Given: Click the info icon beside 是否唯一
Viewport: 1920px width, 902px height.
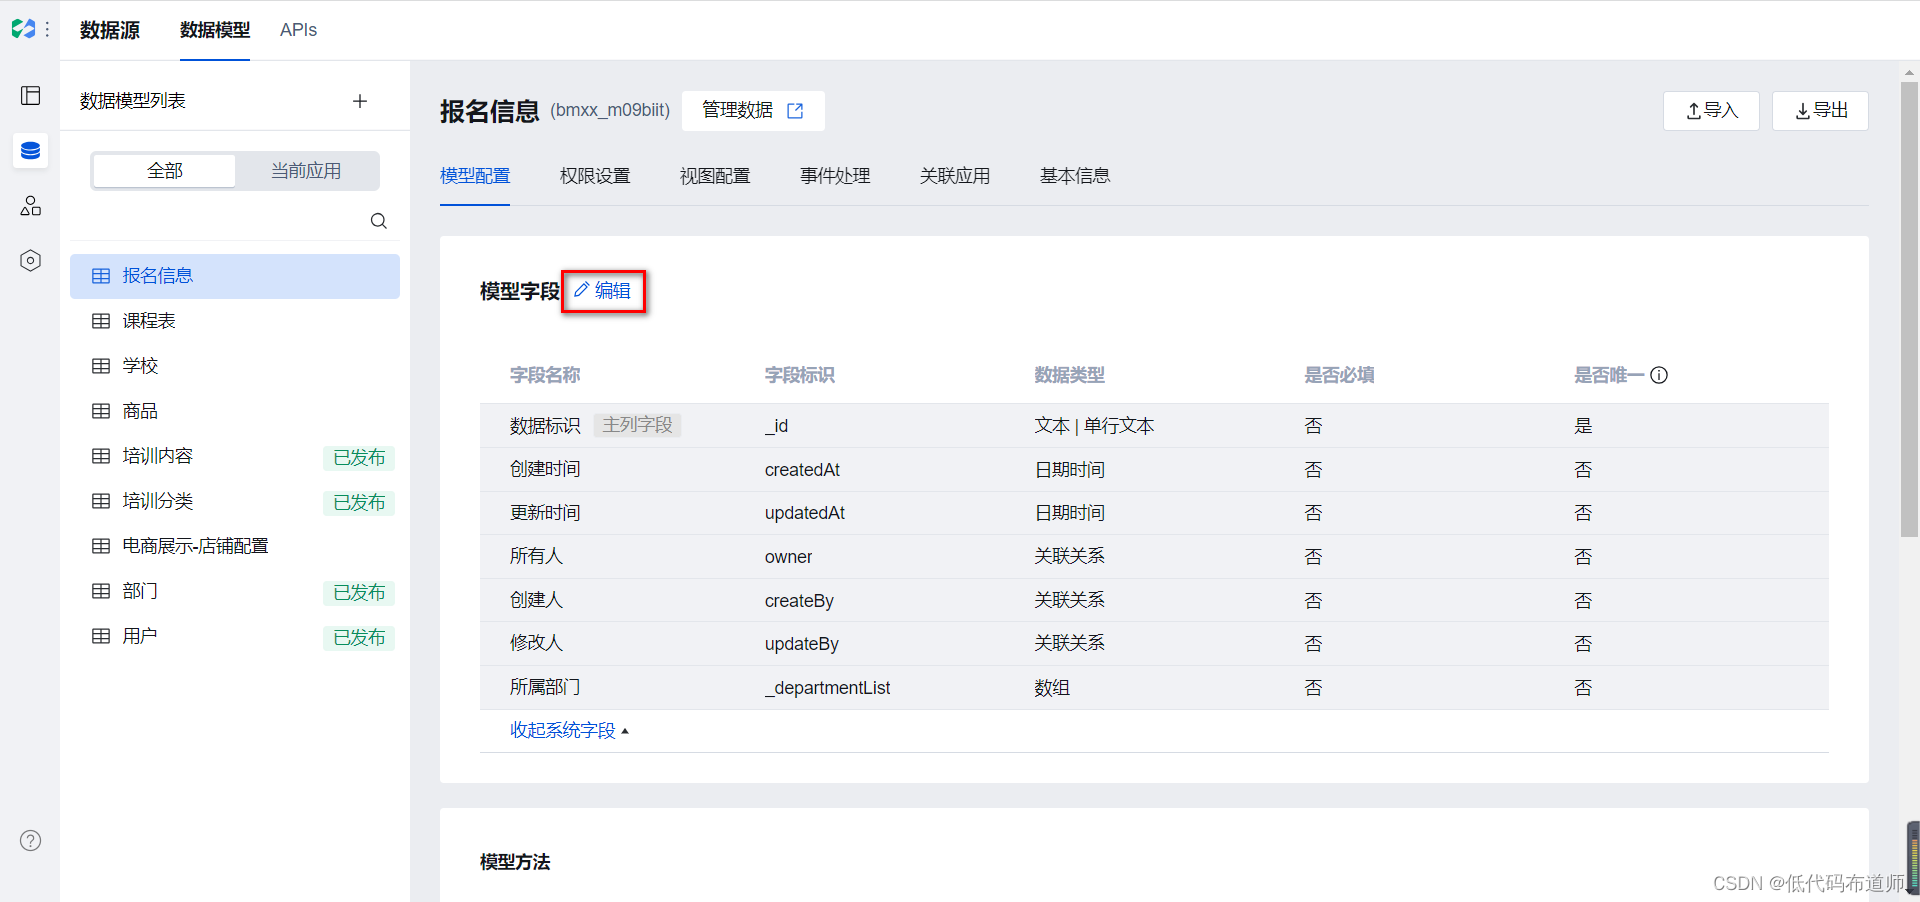Looking at the screenshot, I should (x=1659, y=375).
